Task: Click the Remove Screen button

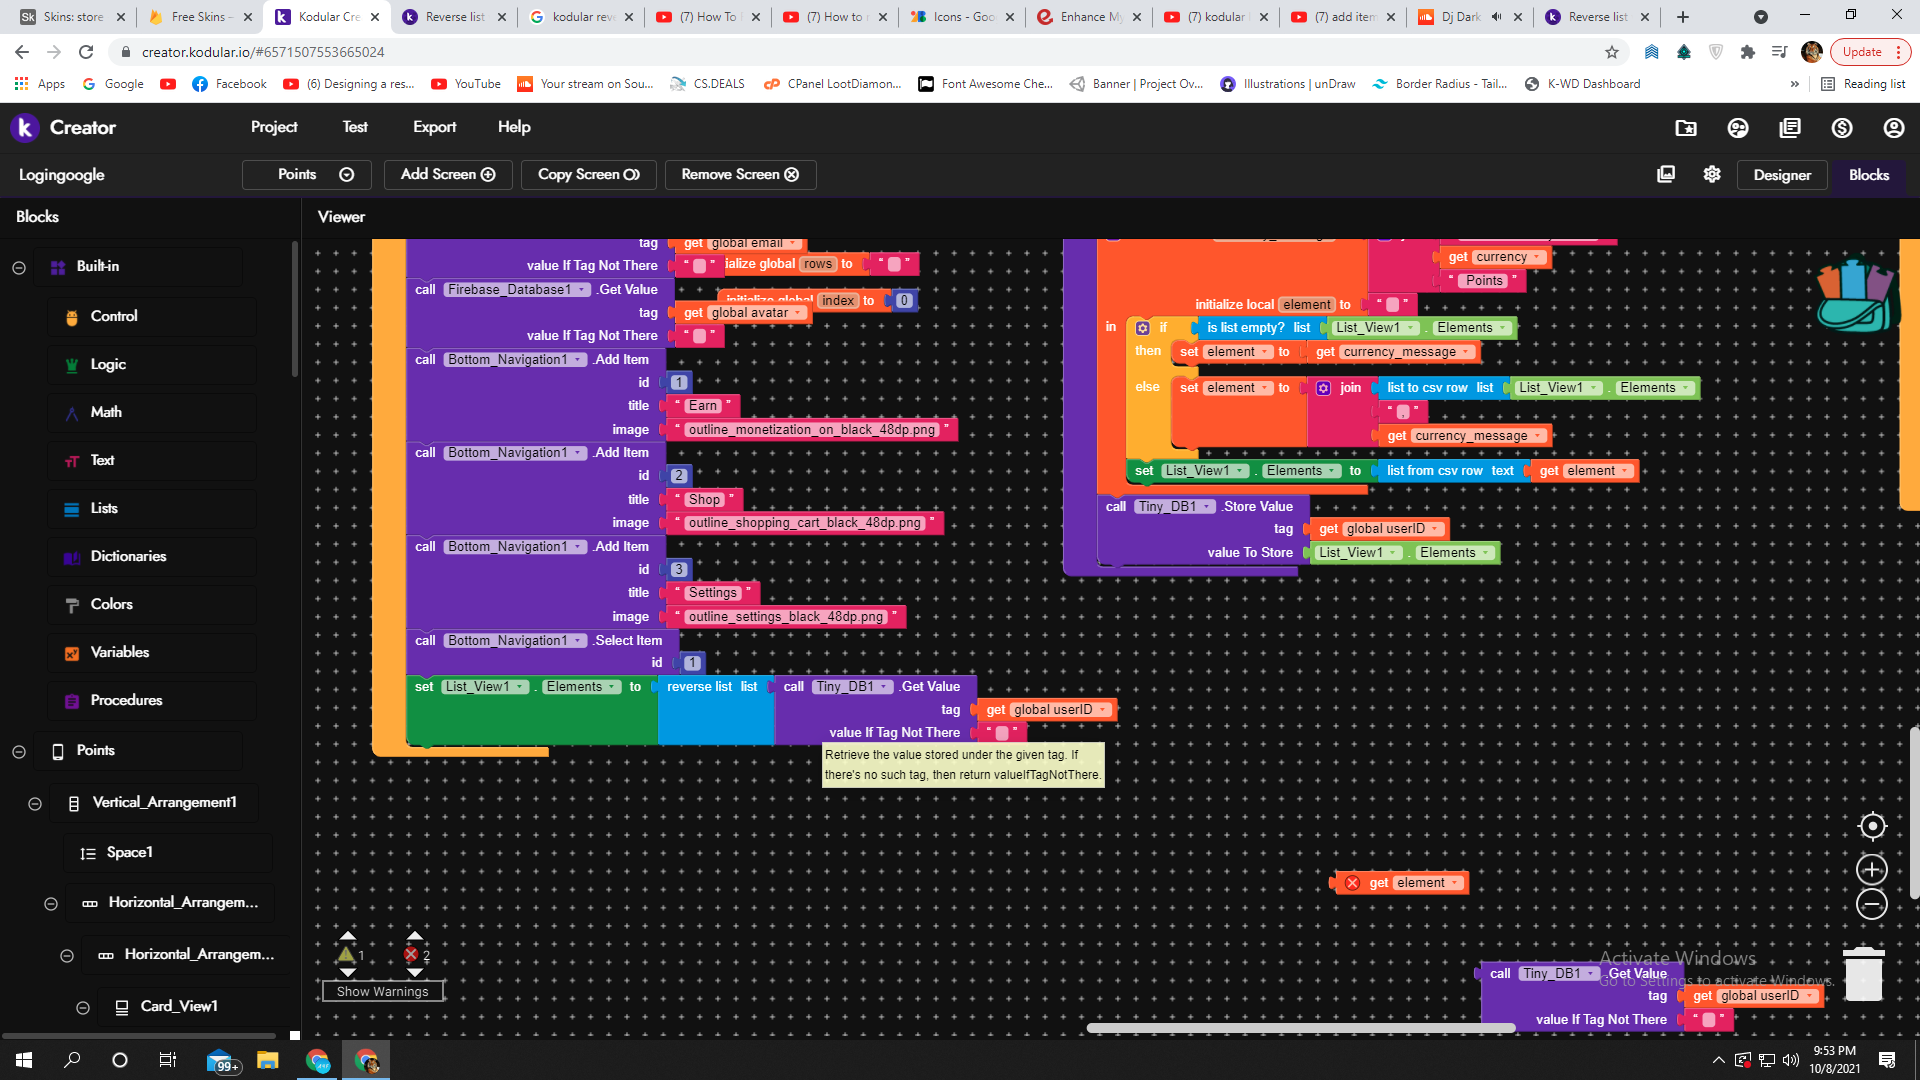Action: pos(740,174)
